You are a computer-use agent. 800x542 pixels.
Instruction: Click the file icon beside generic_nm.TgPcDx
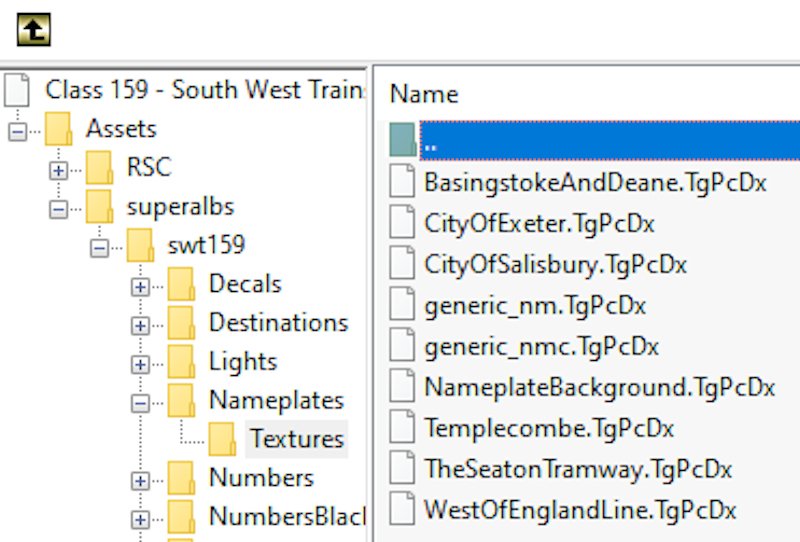point(402,303)
